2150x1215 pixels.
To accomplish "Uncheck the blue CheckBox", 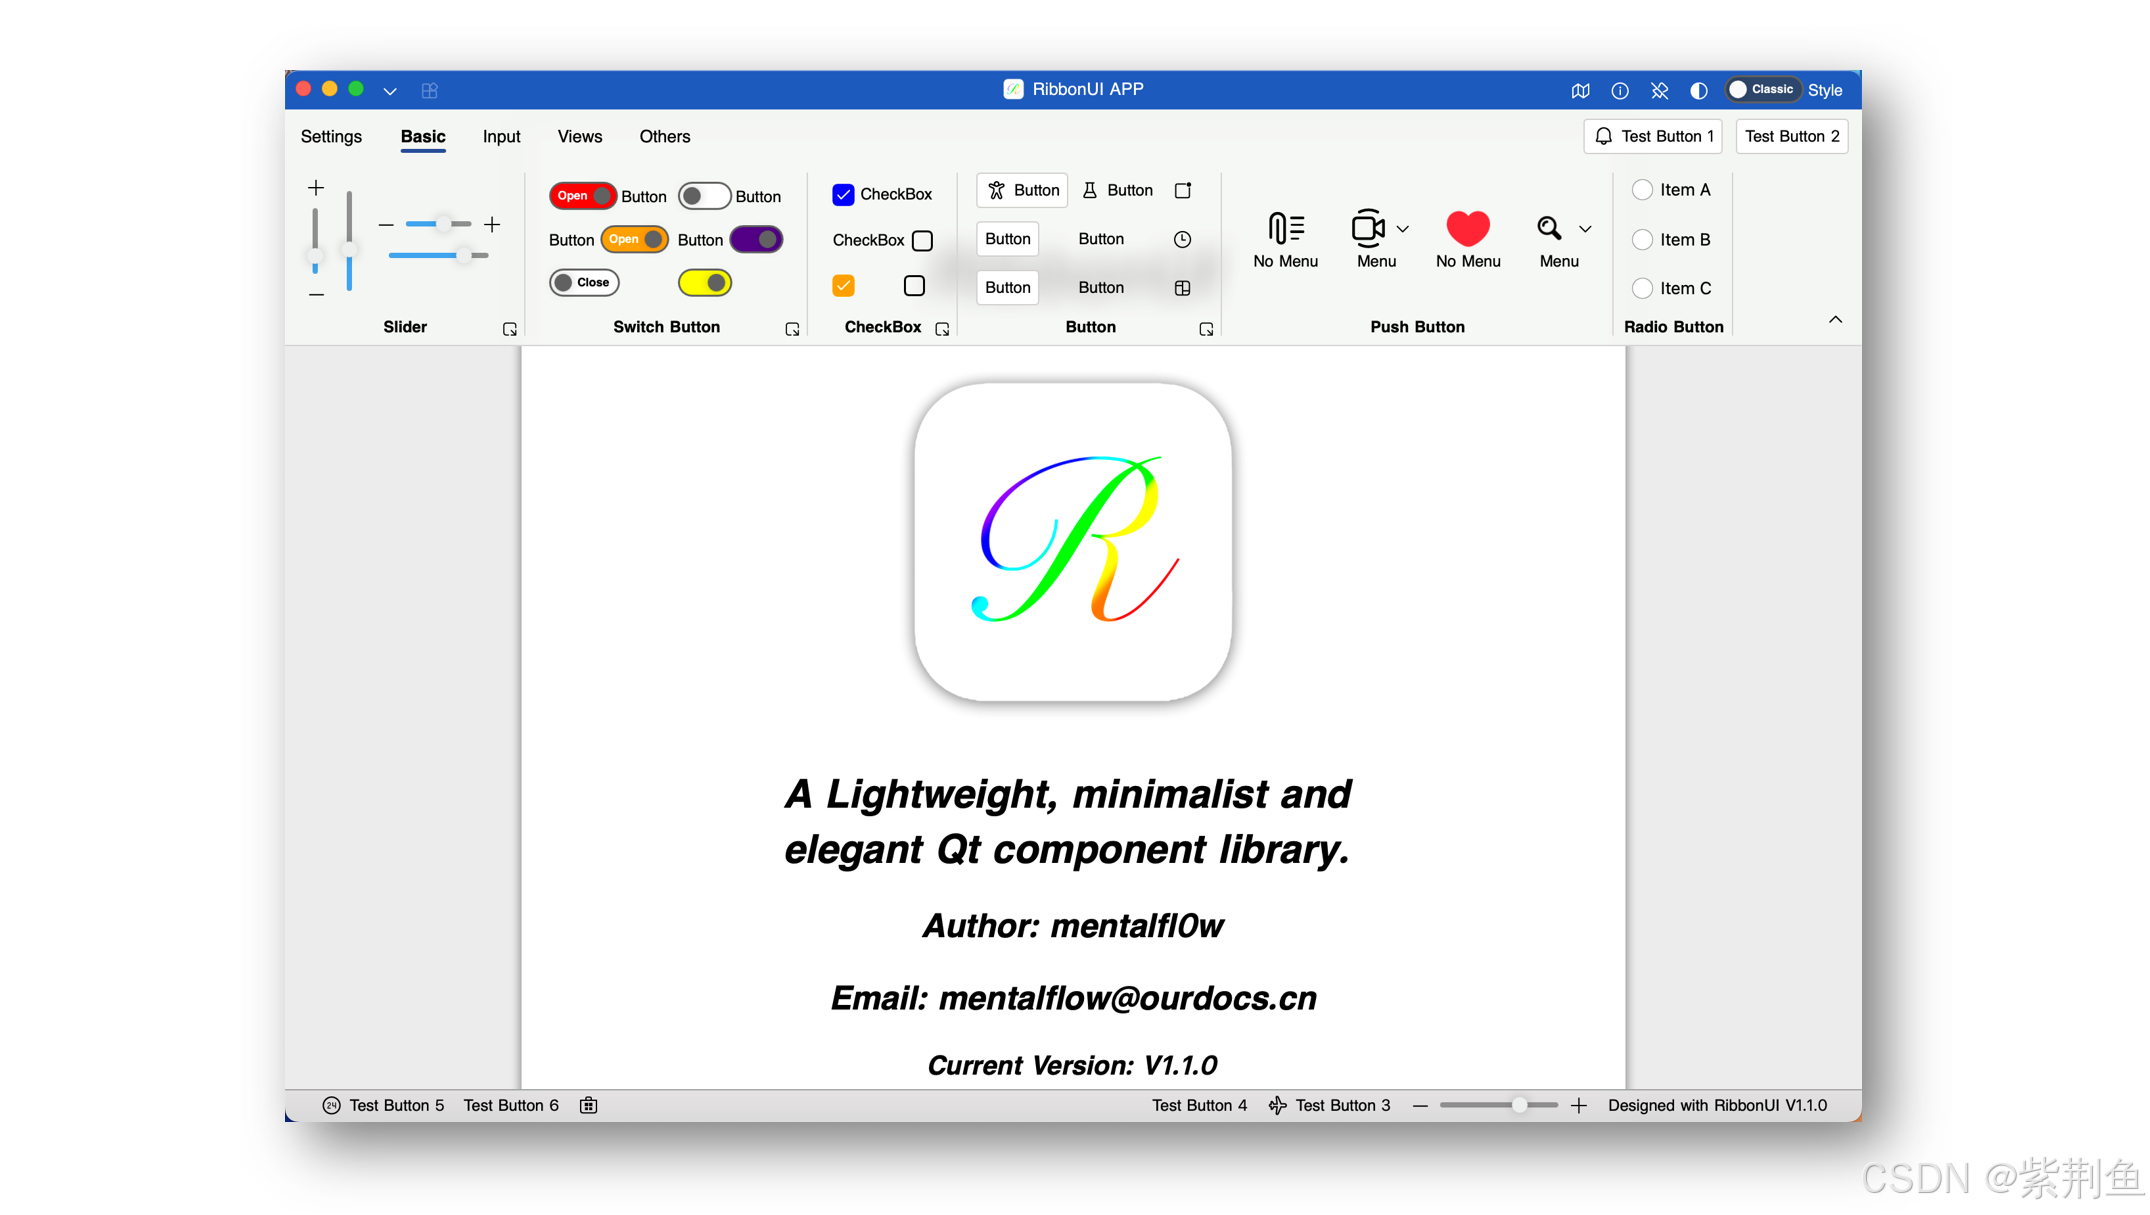I will pyautogui.click(x=843, y=194).
